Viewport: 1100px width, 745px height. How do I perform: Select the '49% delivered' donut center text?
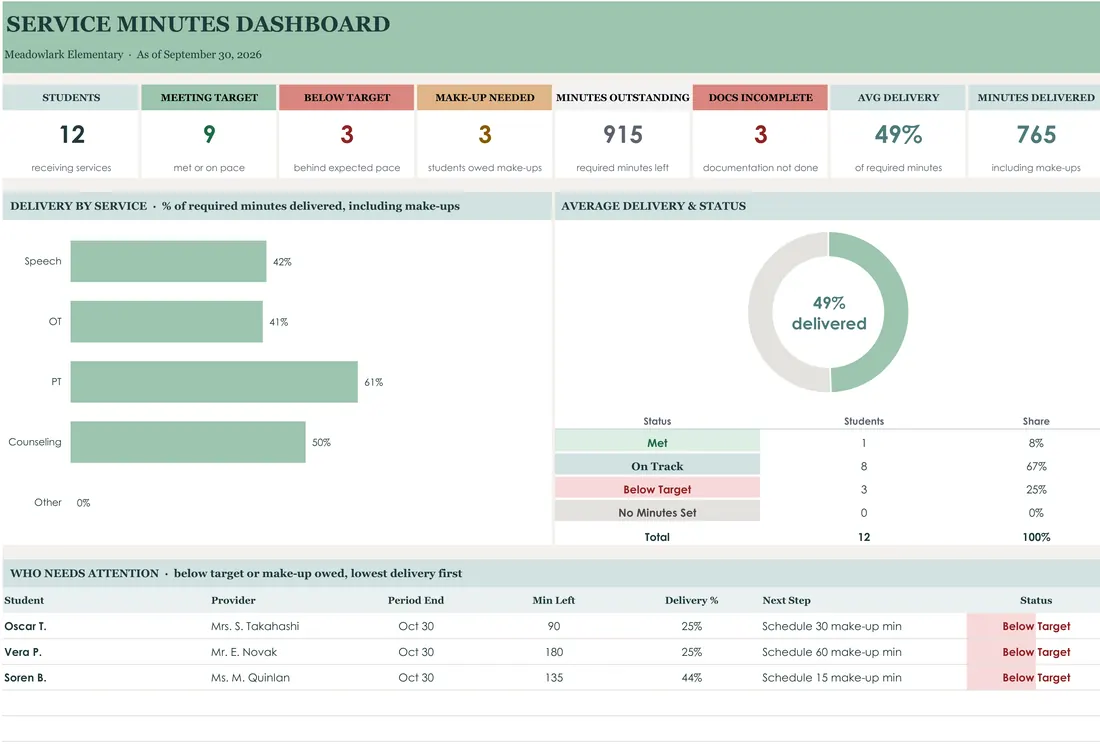[829, 313]
